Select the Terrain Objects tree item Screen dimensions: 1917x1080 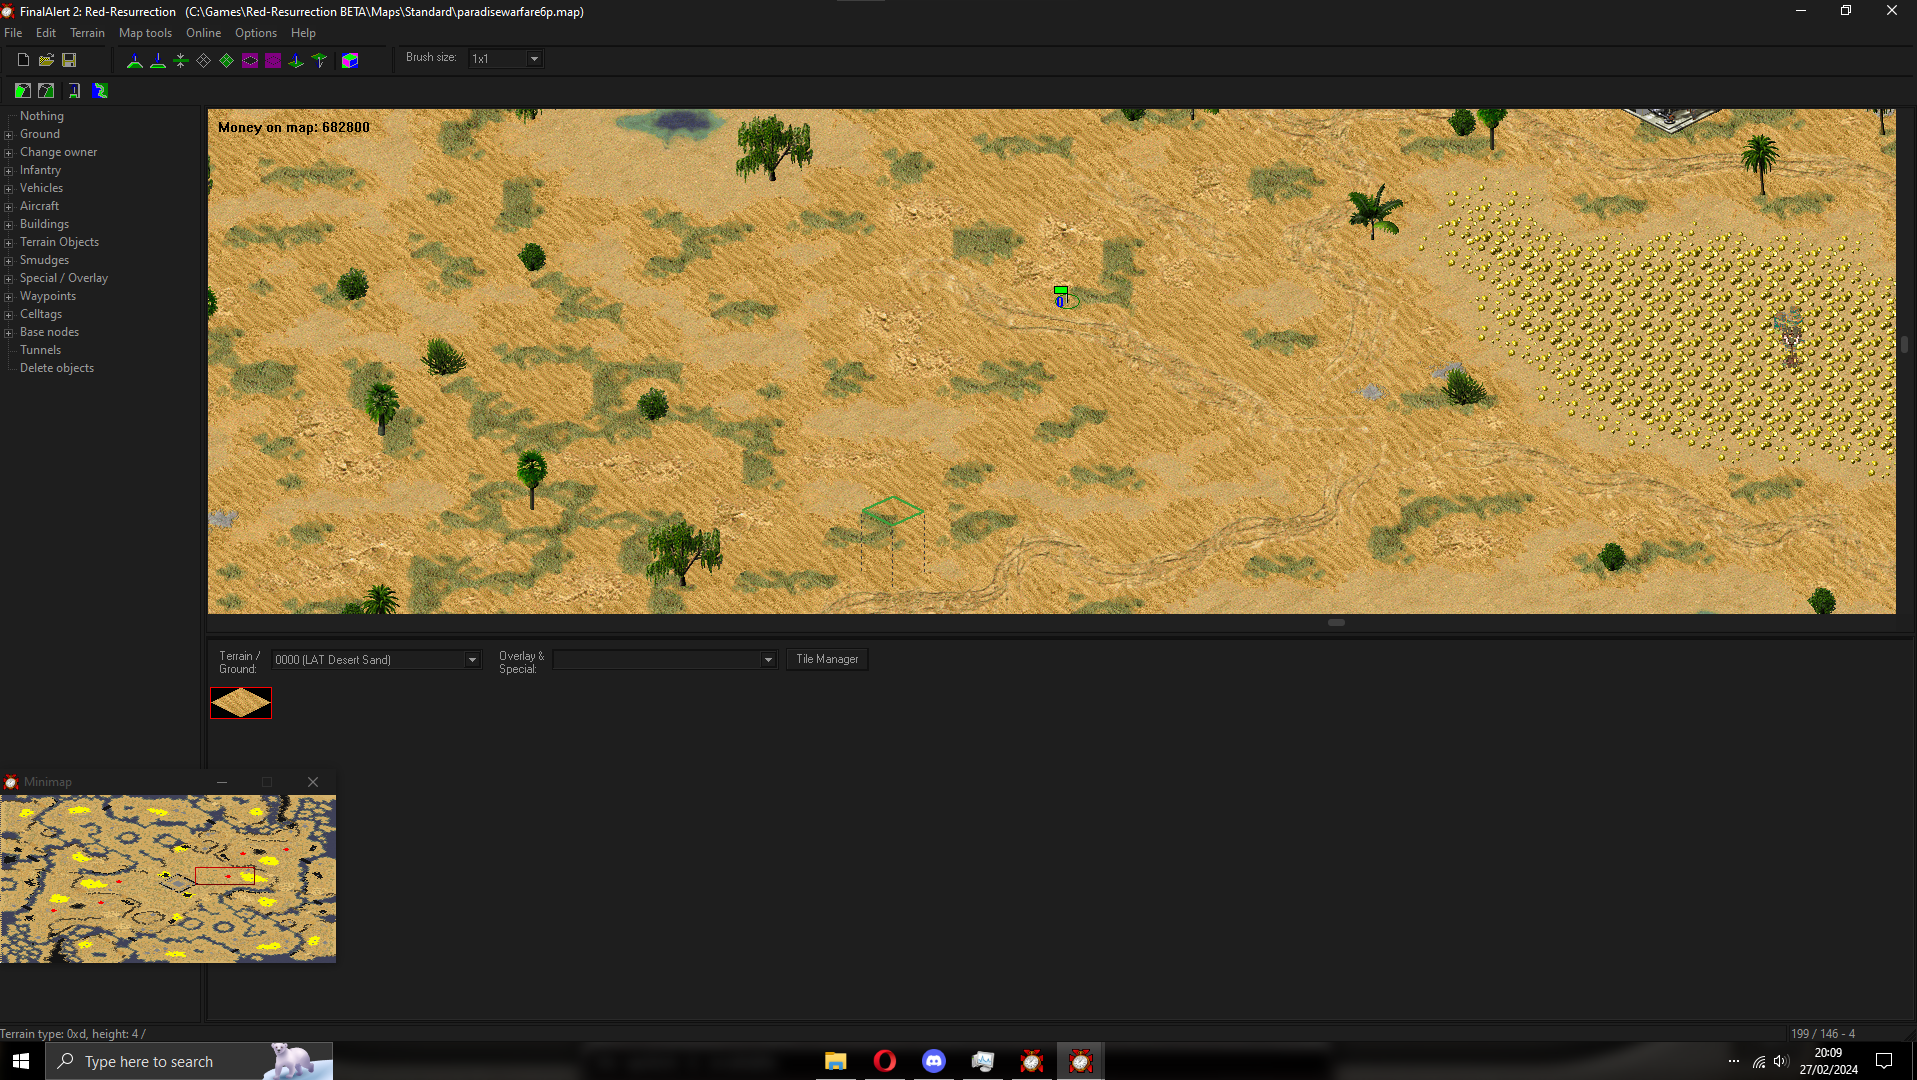click(x=59, y=242)
